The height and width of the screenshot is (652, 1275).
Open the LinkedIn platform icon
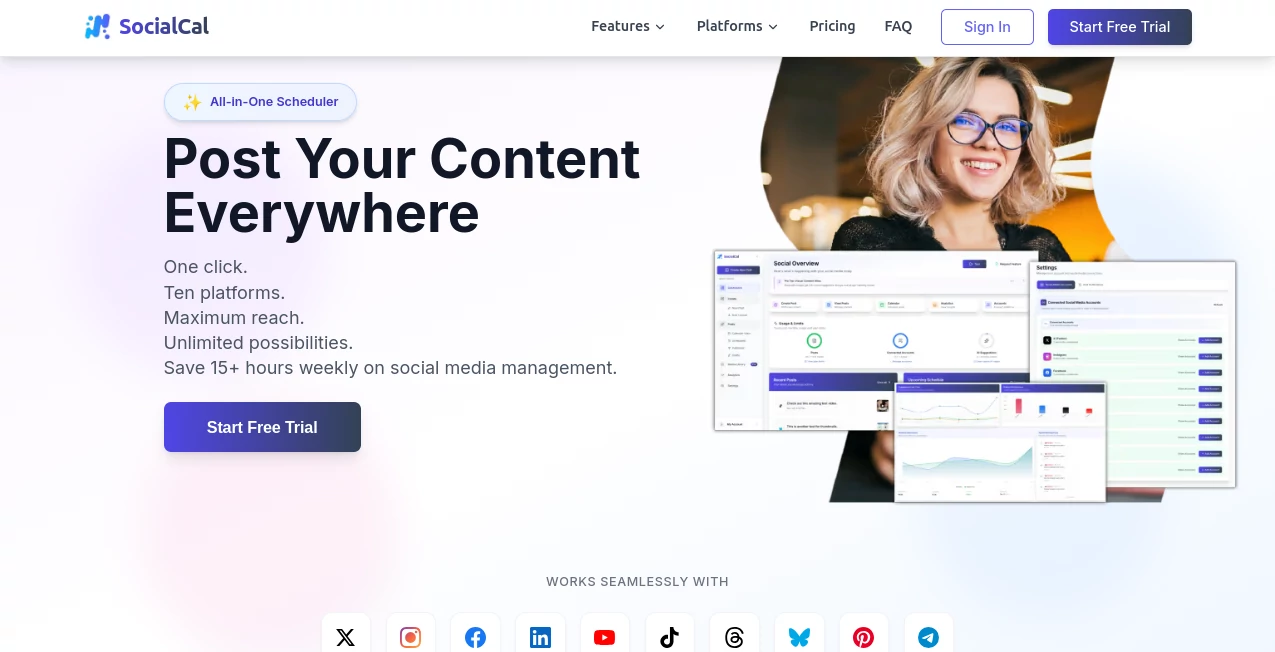click(x=540, y=637)
